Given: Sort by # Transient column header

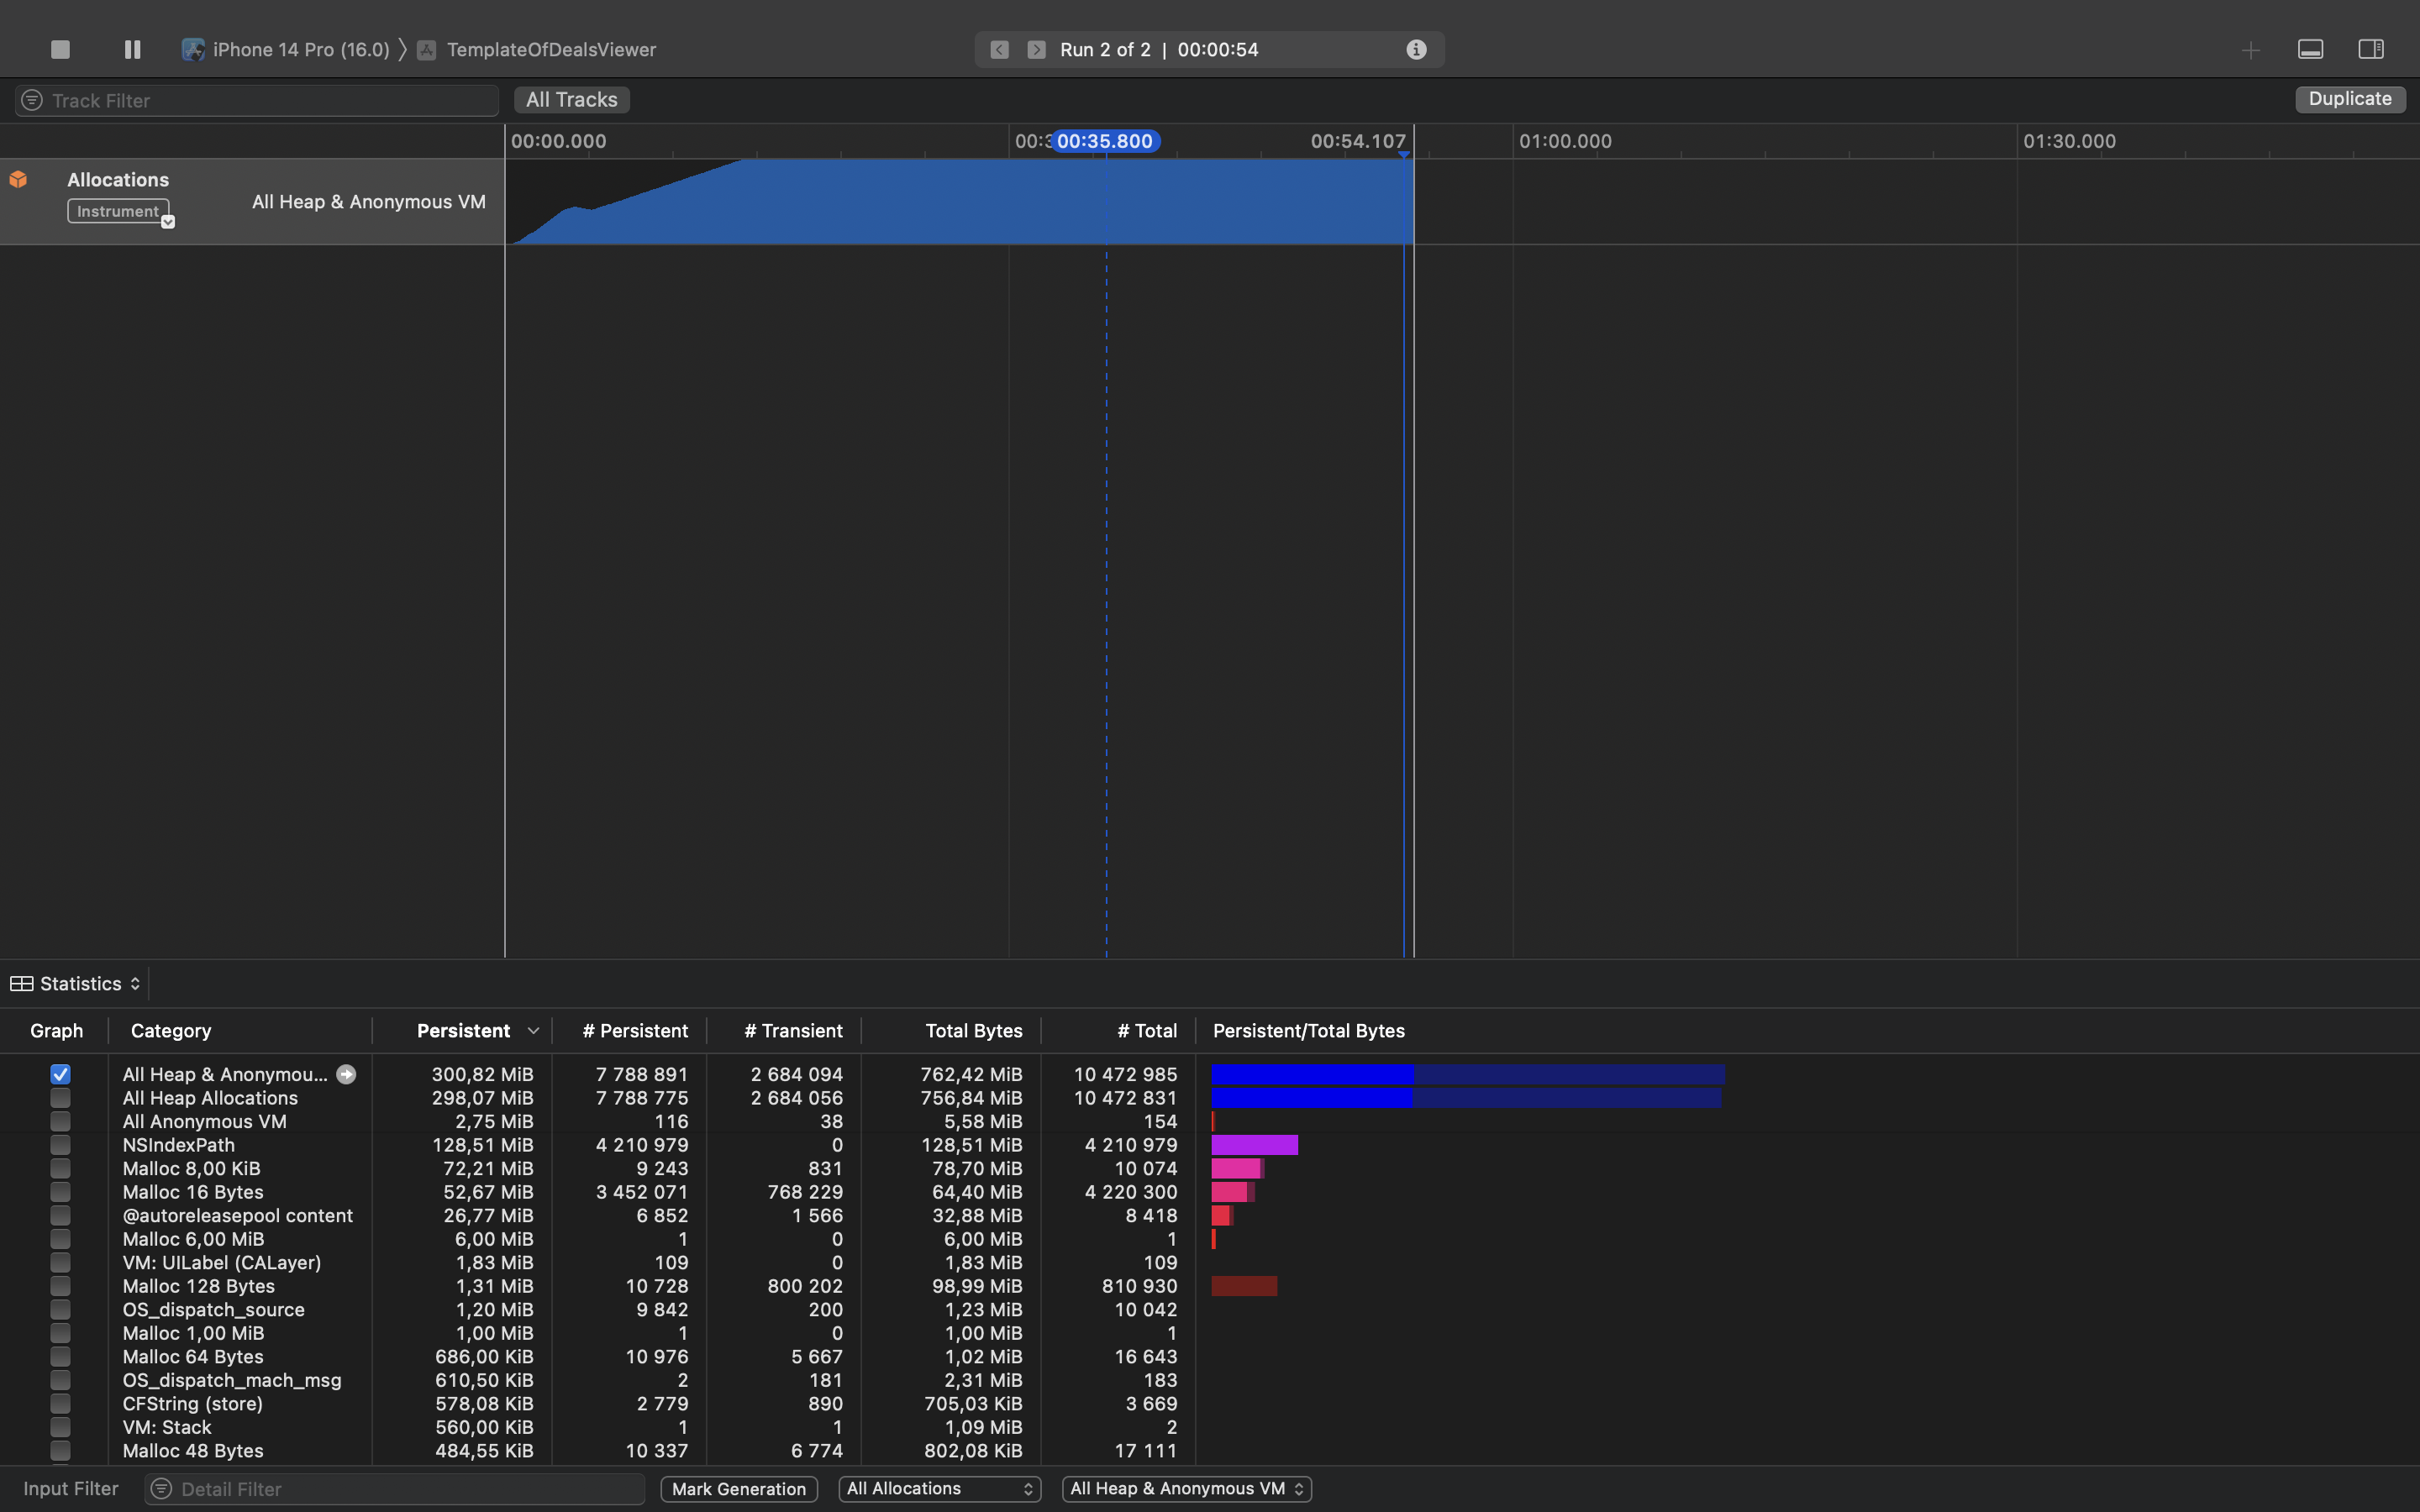Looking at the screenshot, I should [x=783, y=1030].
